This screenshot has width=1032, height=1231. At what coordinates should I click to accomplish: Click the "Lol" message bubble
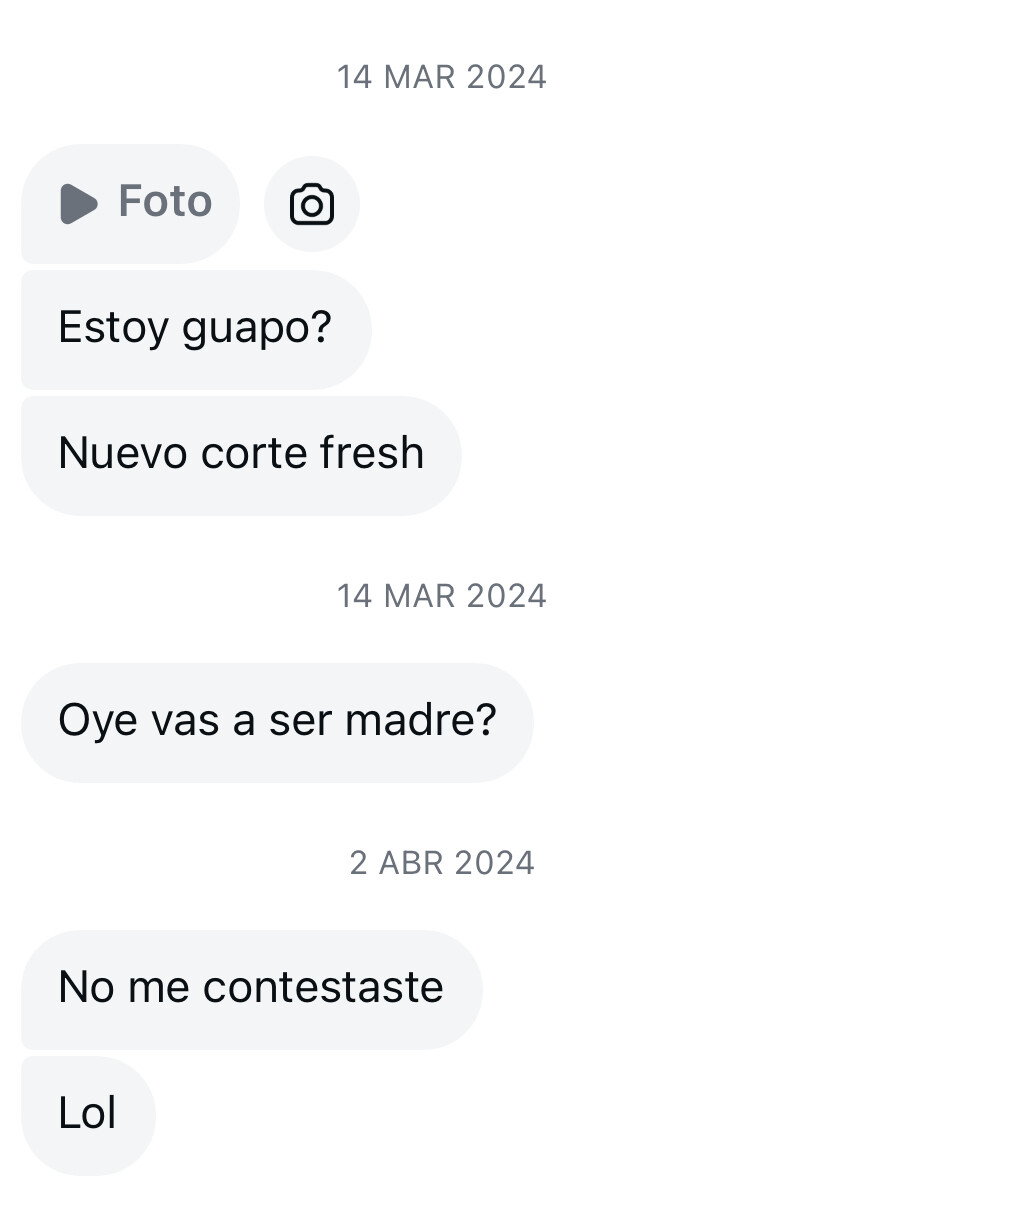(88, 1114)
